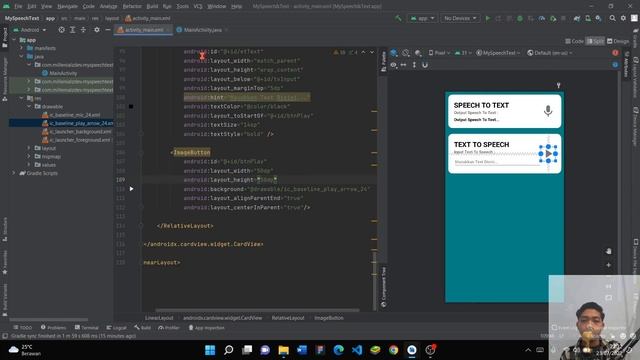The width and height of the screenshot is (640, 360).
Task: Click the orientation rotate icon in design toolbar
Action: coord(406,53)
